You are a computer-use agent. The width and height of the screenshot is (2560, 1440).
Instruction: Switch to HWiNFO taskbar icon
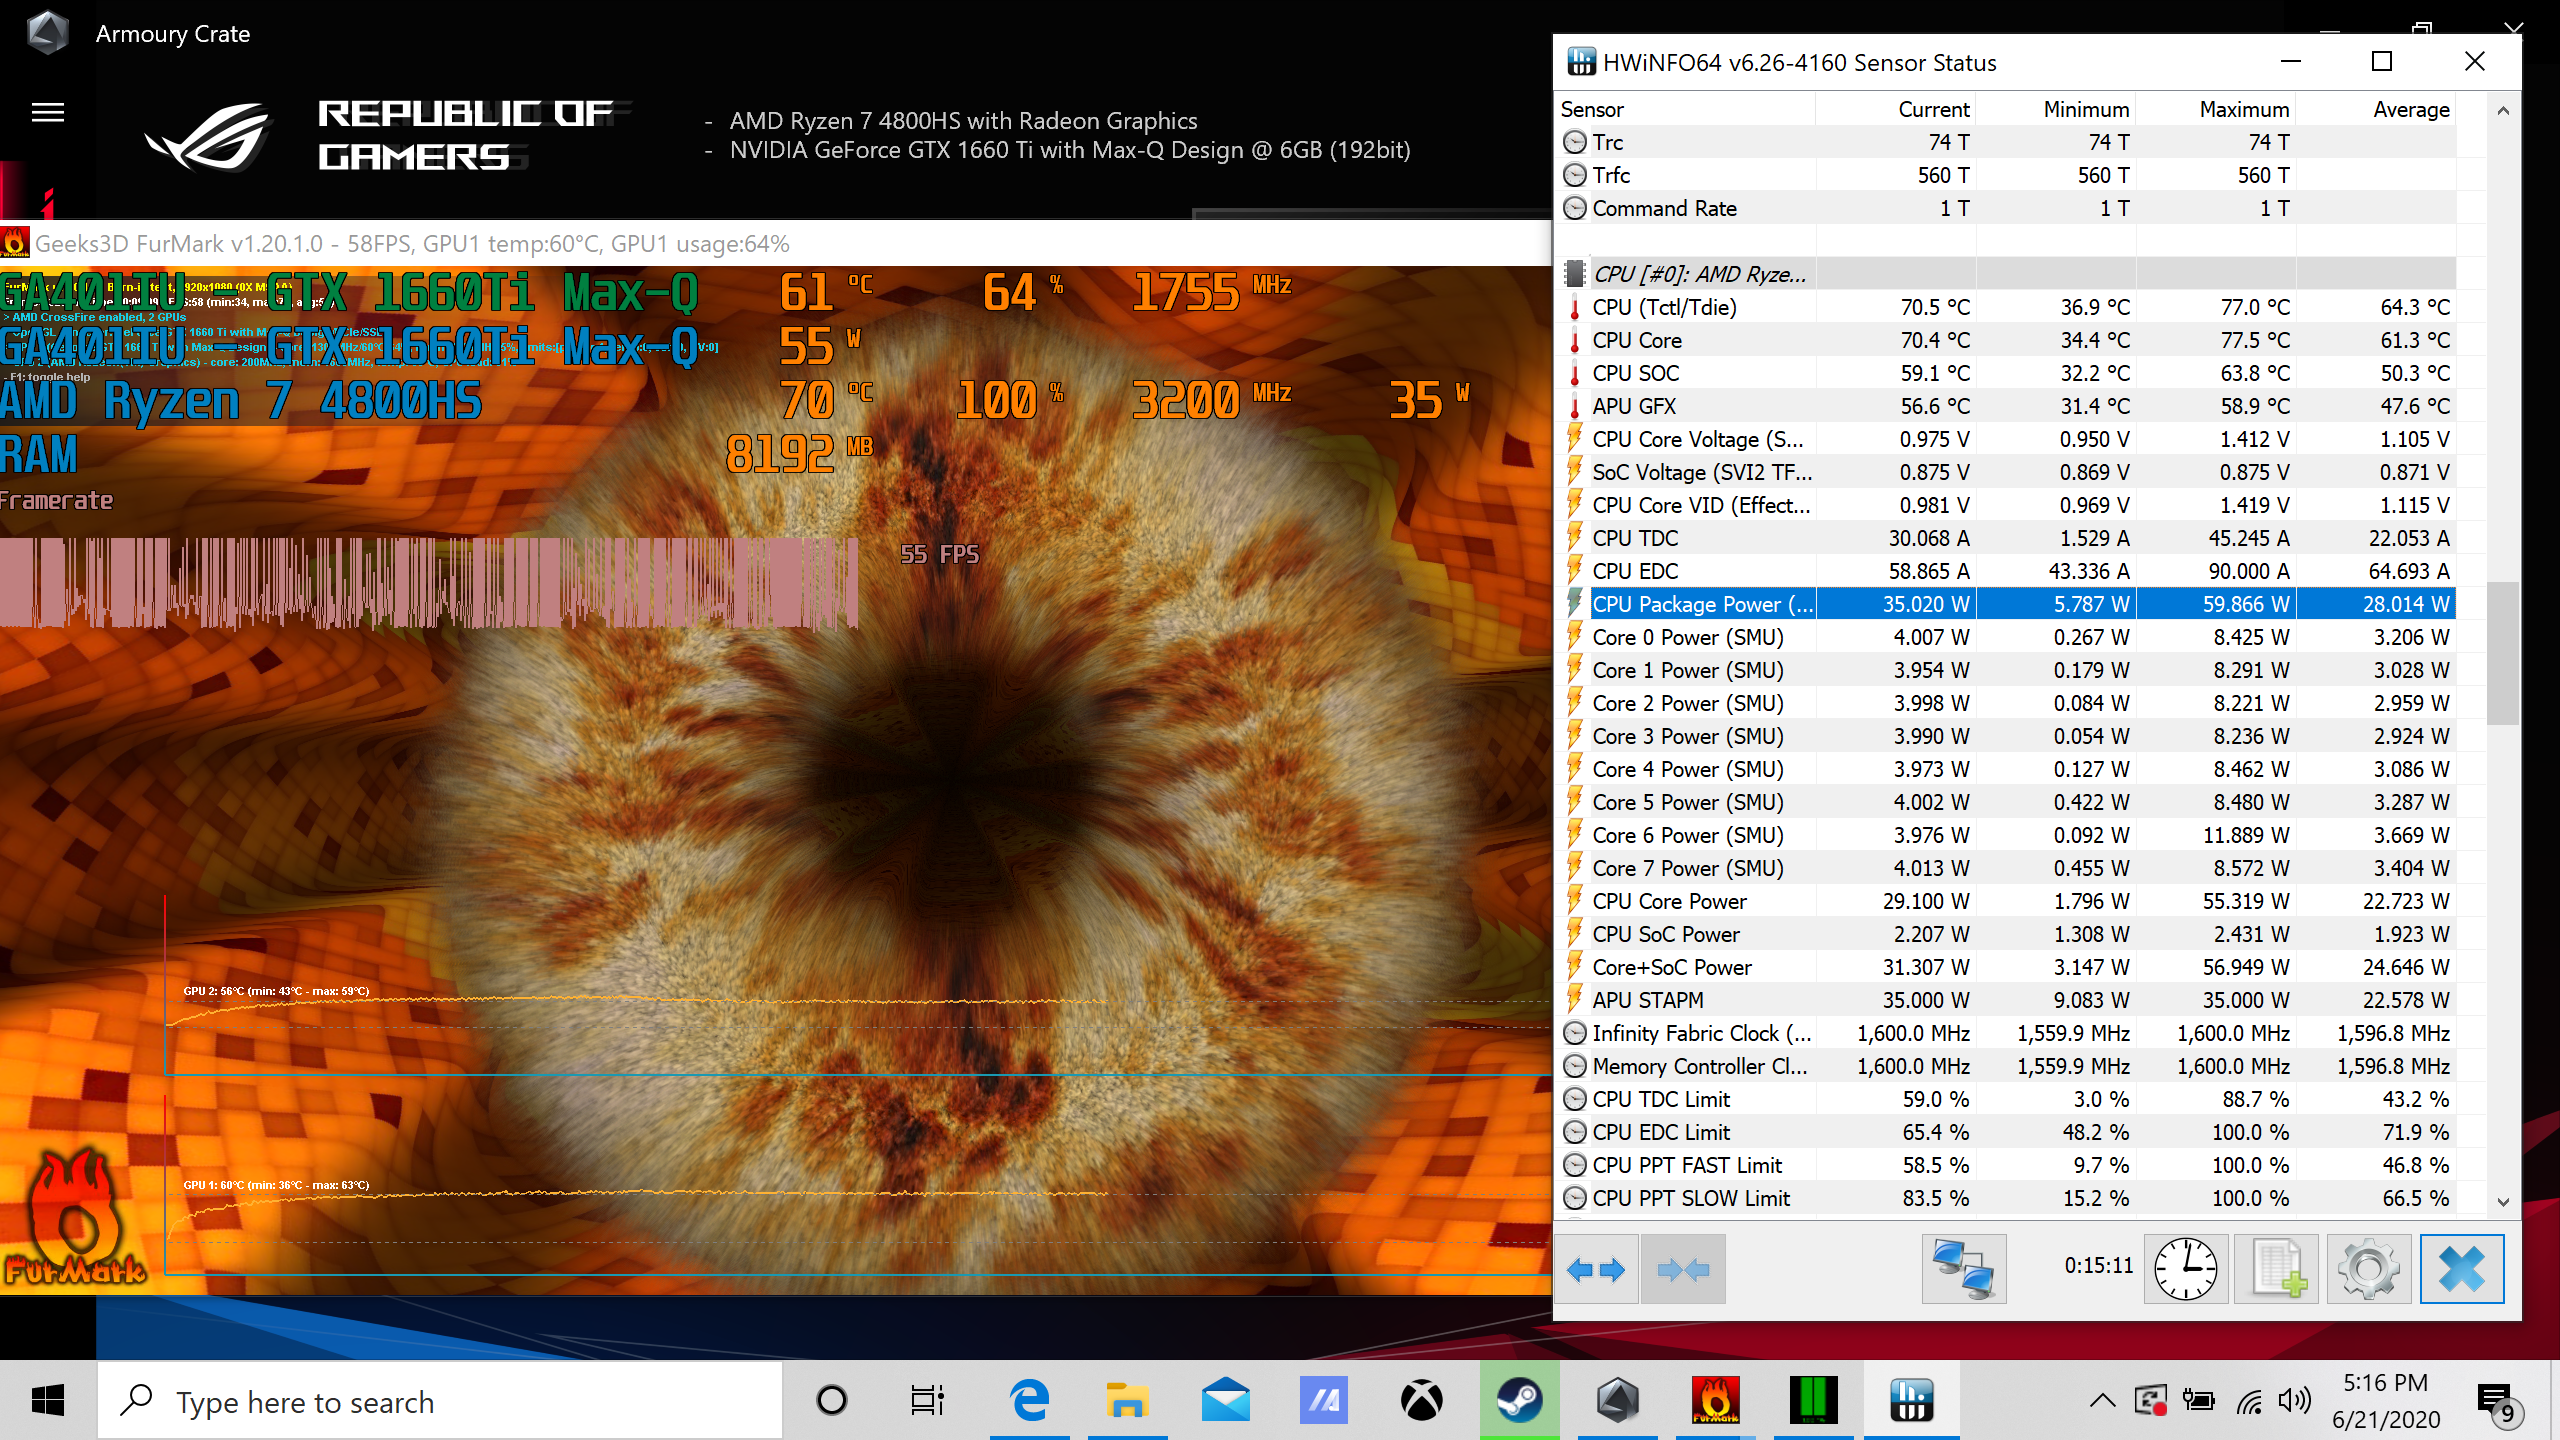[1911, 1401]
